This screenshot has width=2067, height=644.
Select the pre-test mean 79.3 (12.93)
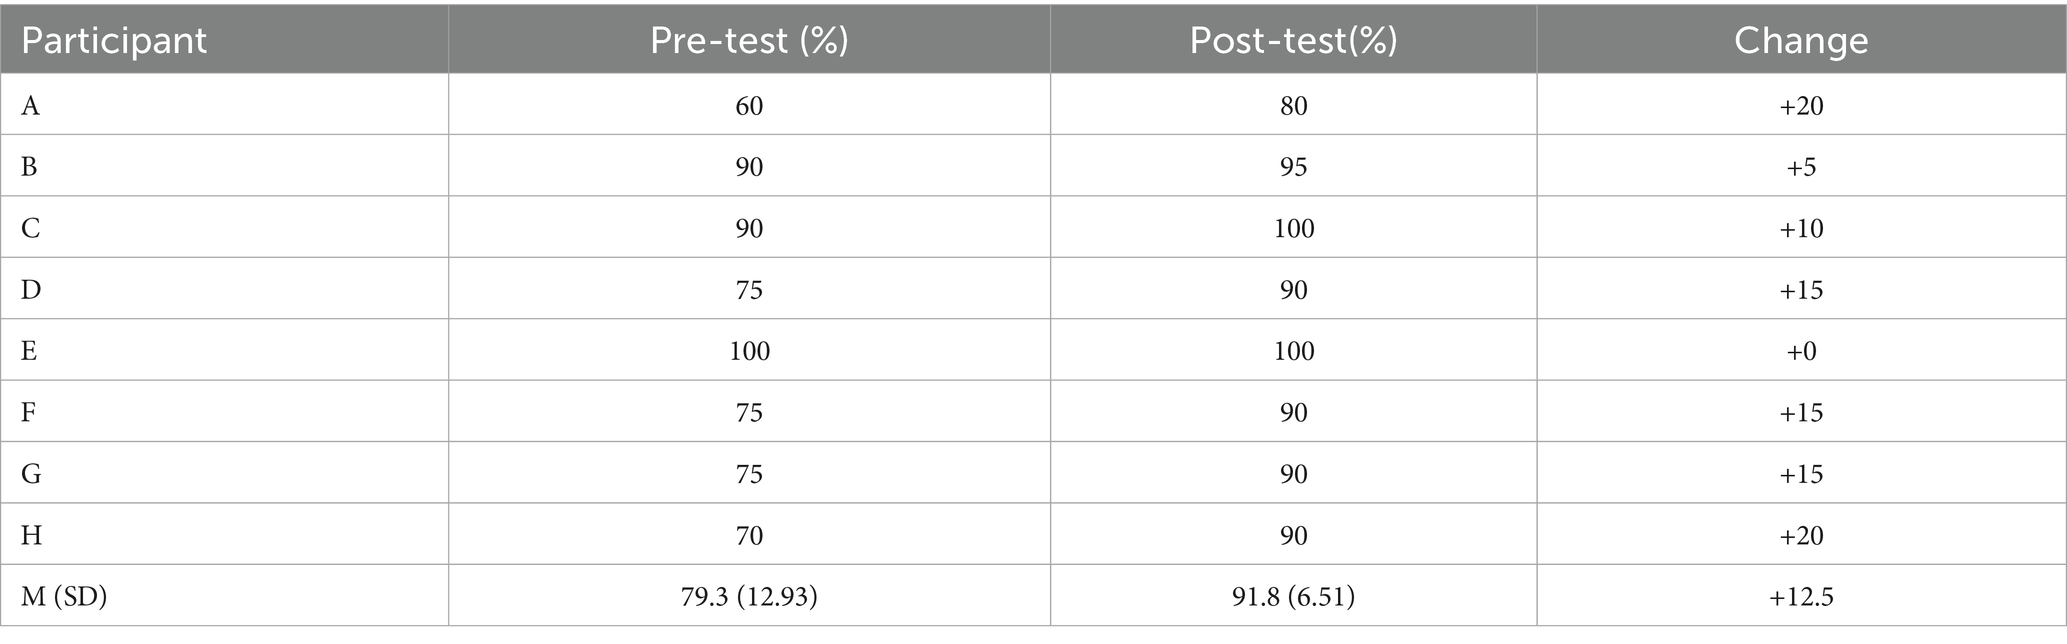coord(749,597)
